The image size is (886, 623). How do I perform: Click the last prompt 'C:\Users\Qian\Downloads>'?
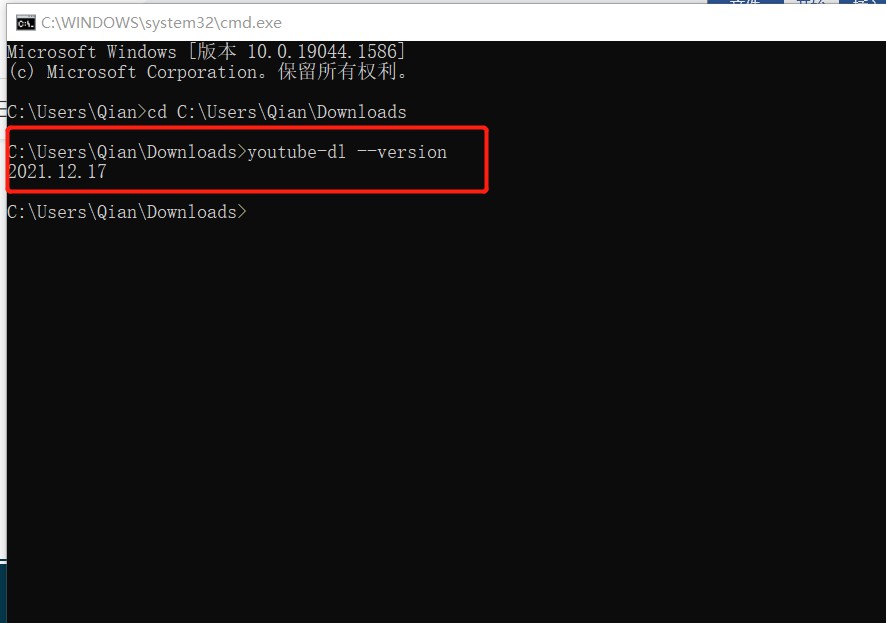tap(127, 212)
